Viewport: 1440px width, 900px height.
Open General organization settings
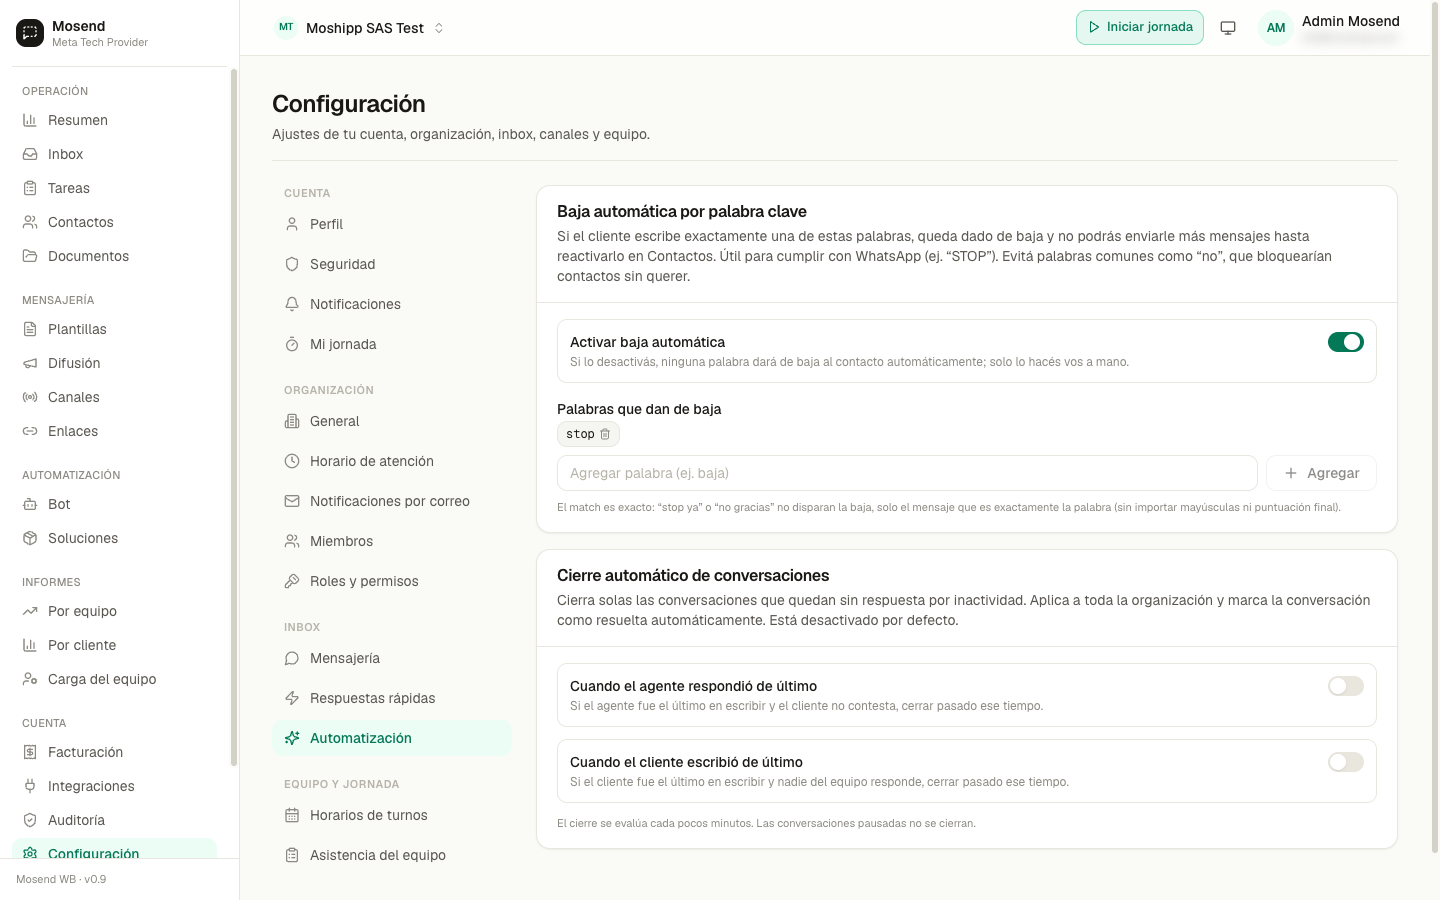(392, 421)
